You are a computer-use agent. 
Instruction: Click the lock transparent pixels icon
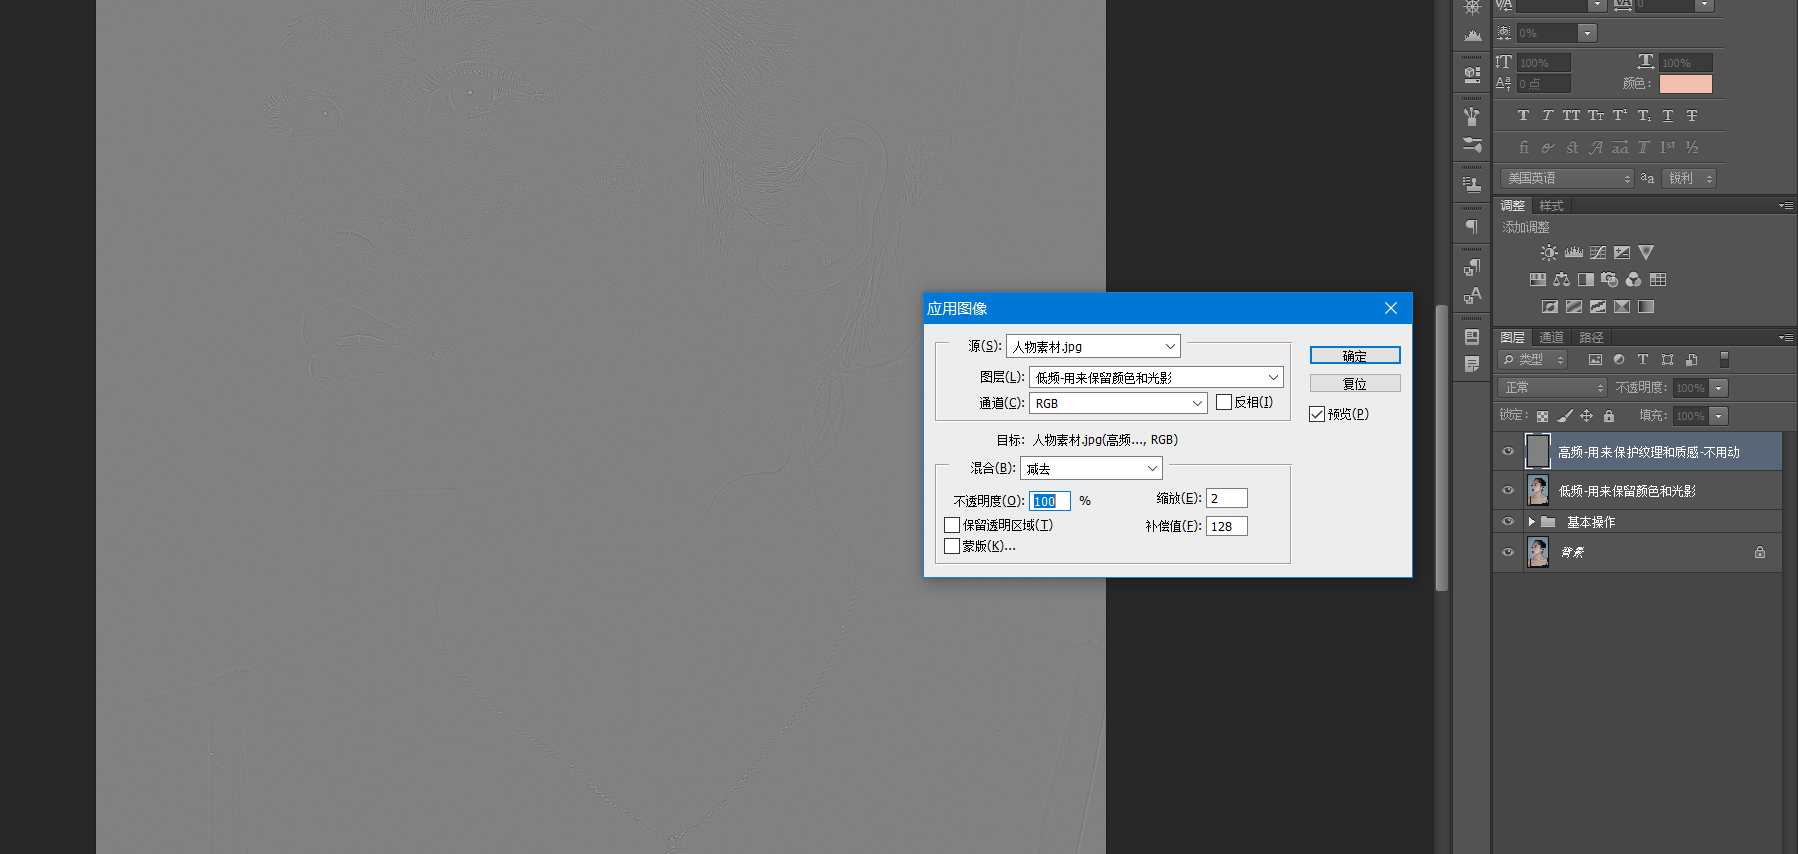(1543, 416)
